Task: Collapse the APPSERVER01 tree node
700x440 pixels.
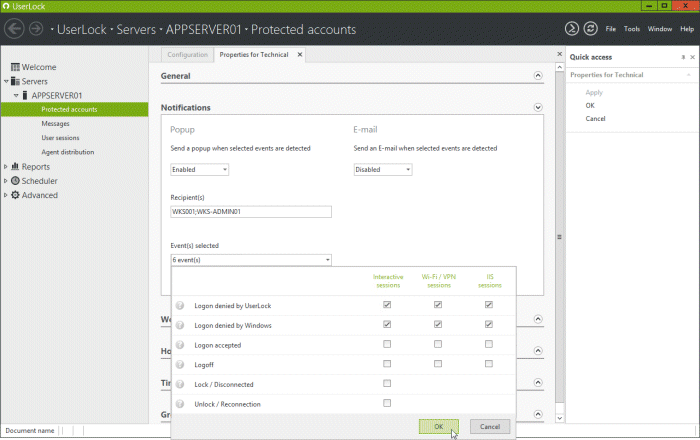Action: click(16, 95)
